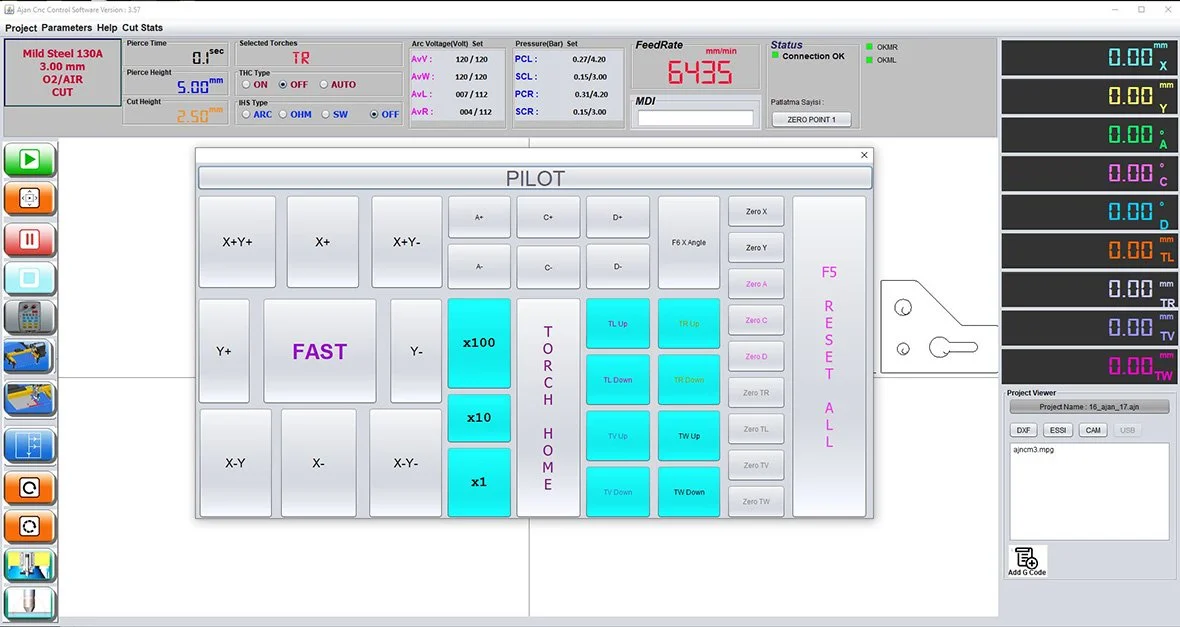Click the DXF button in Project Viewer
This screenshot has height=627, width=1180.
pyautogui.click(x=1023, y=431)
